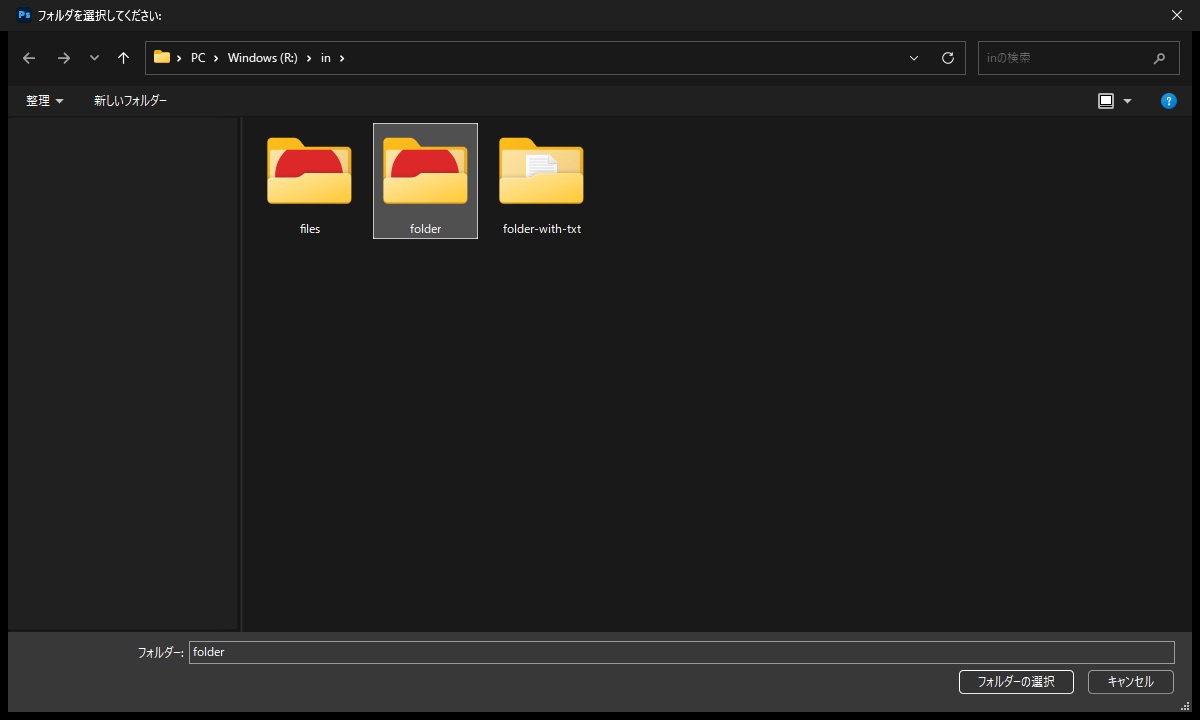Go back to the previous folder

click(x=29, y=58)
